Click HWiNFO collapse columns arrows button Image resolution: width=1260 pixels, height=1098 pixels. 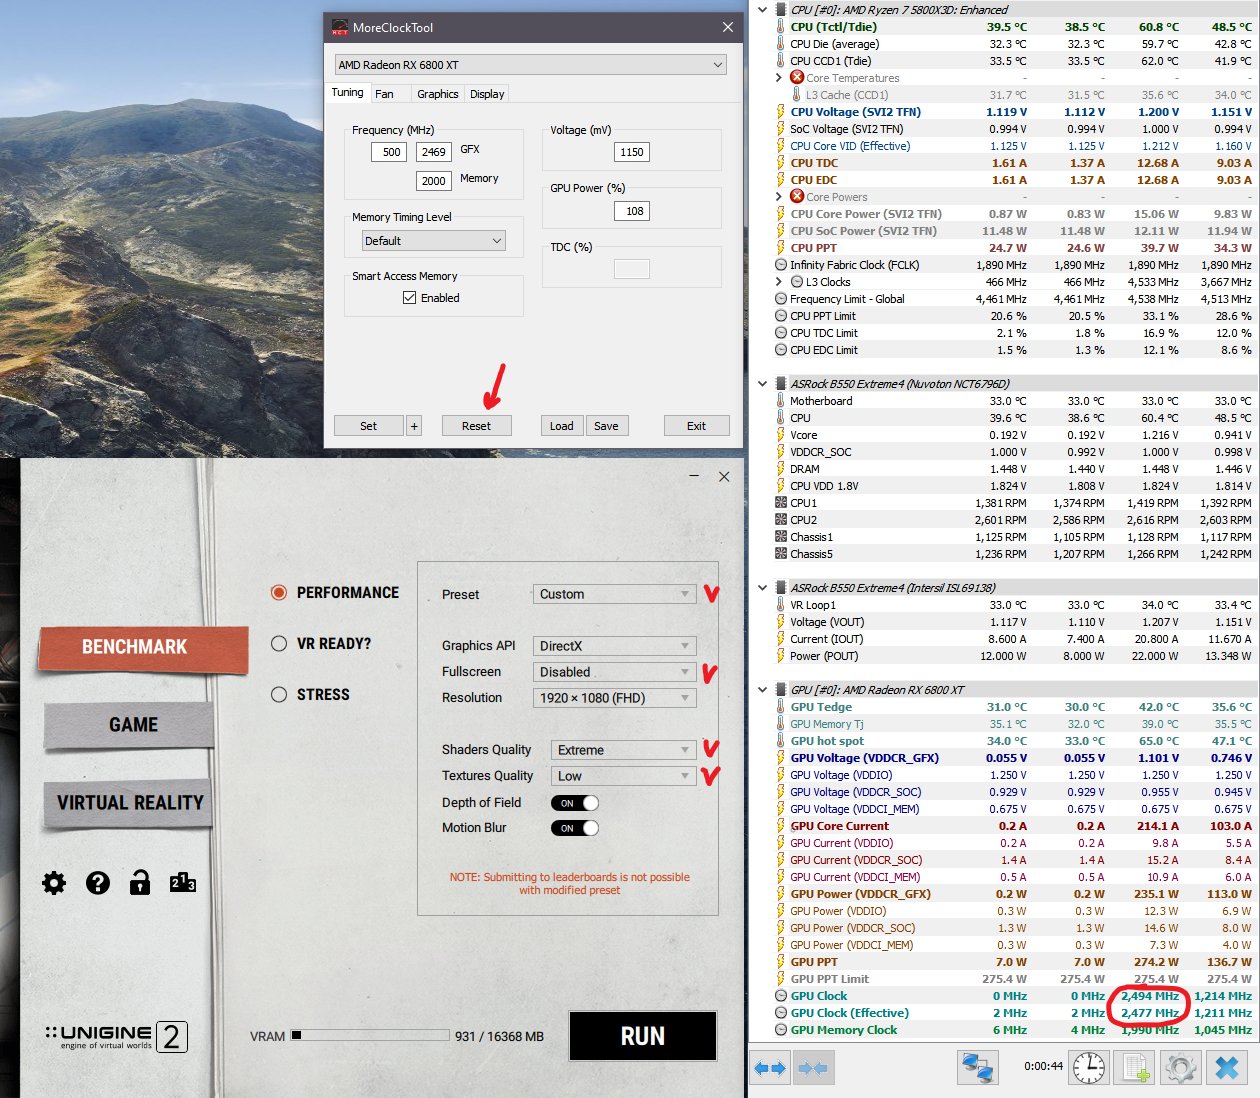tap(813, 1068)
